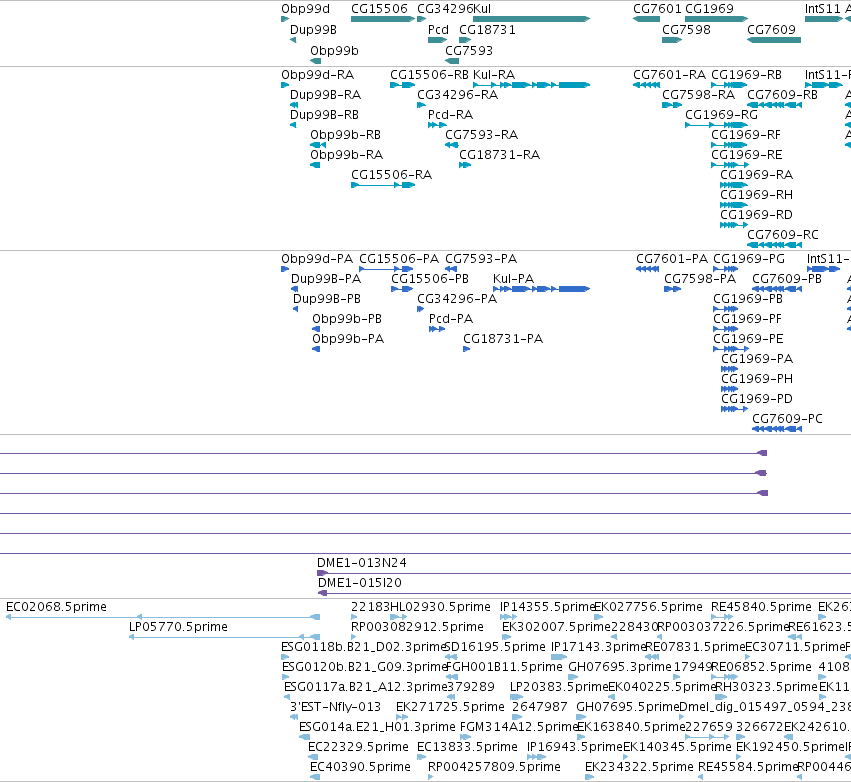Image resolution: width=851 pixels, height=782 pixels.
Task: Click the CG7609-RB transcript label
Action: (x=783, y=95)
